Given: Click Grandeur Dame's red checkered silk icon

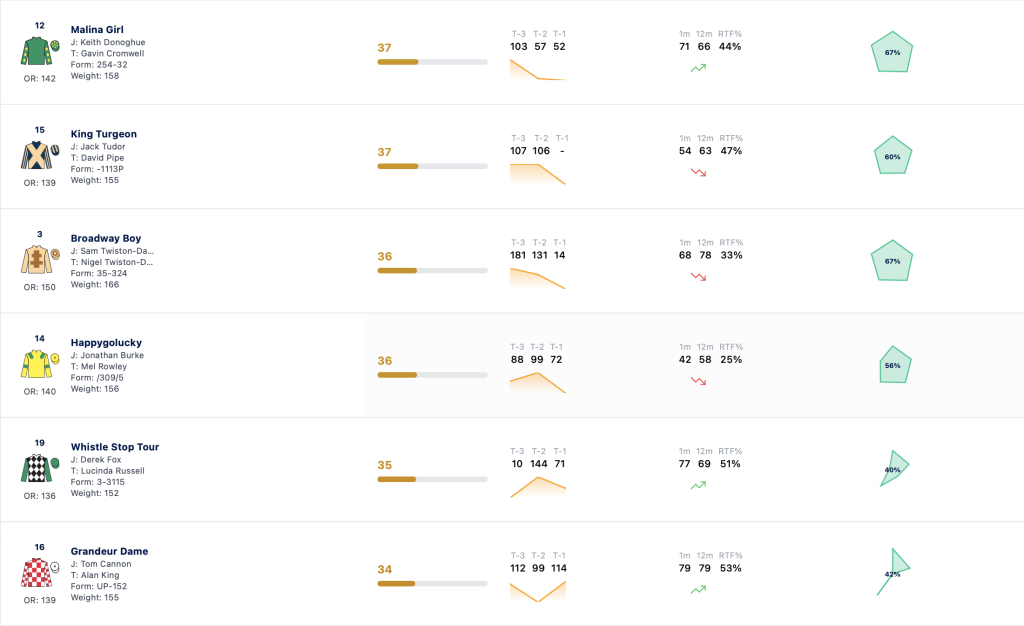Looking at the screenshot, I should click(x=40, y=573).
